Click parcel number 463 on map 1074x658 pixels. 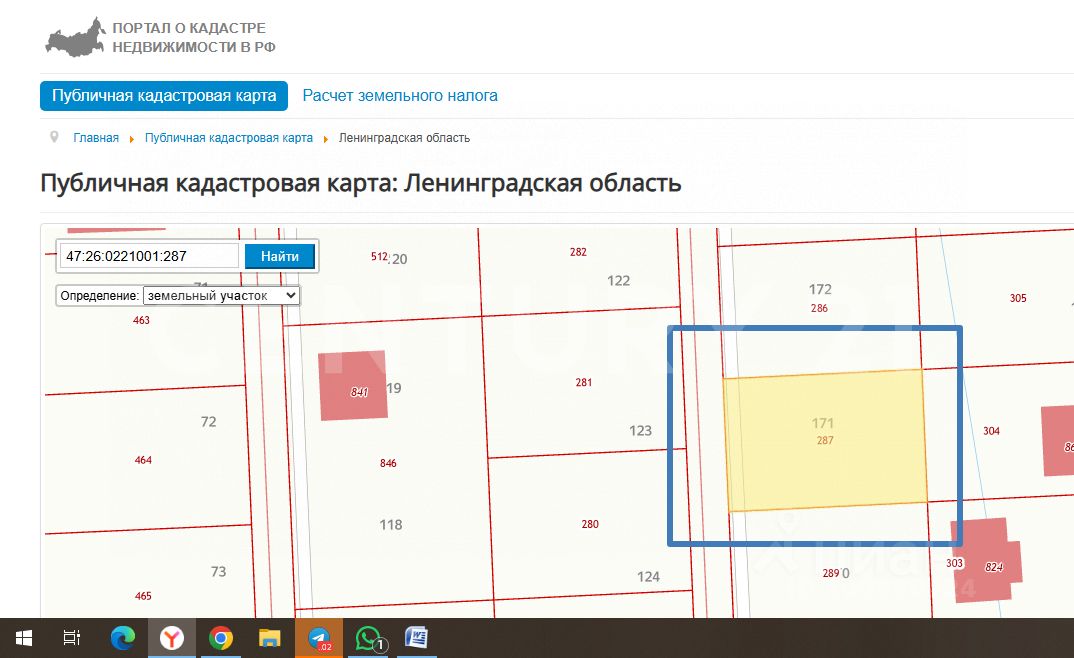[141, 320]
